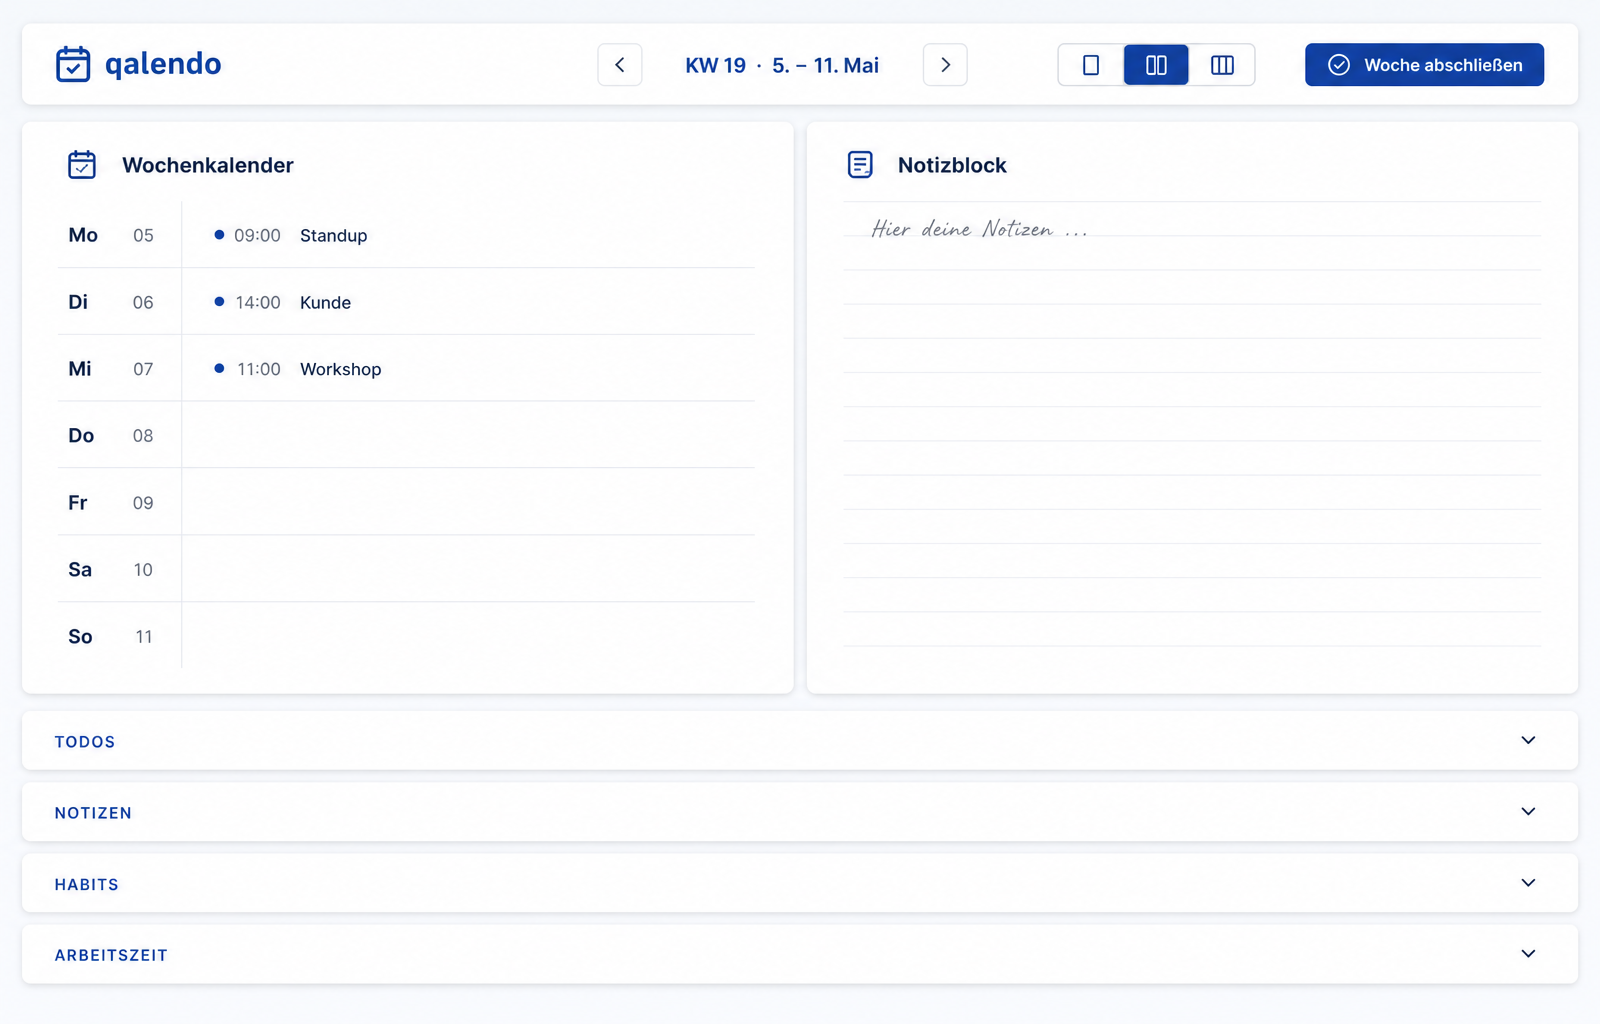The width and height of the screenshot is (1600, 1024).
Task: Click Woche abschließen button
Action: coord(1424,65)
